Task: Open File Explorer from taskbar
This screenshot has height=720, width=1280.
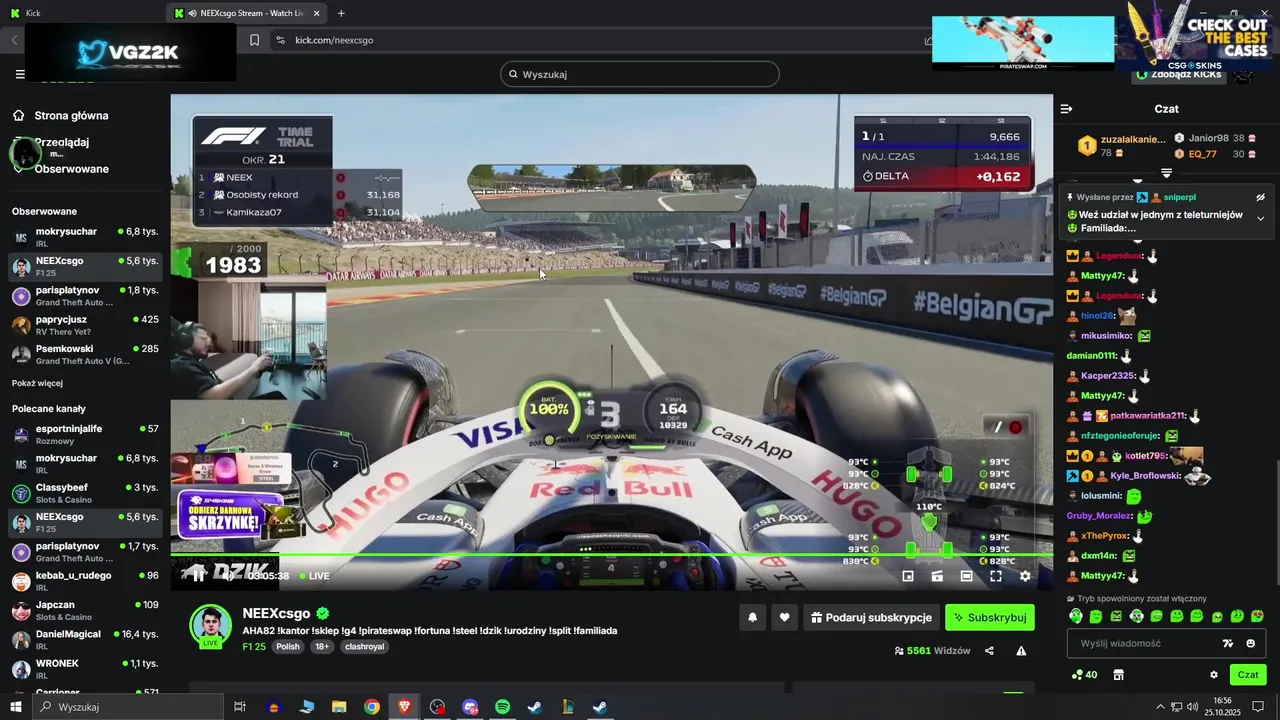Action: (338, 707)
